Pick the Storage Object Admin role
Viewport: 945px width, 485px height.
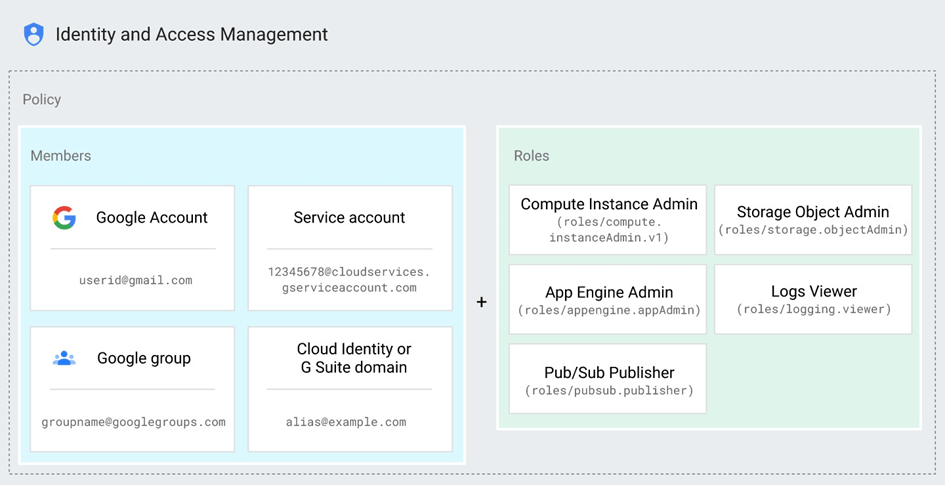tap(812, 219)
